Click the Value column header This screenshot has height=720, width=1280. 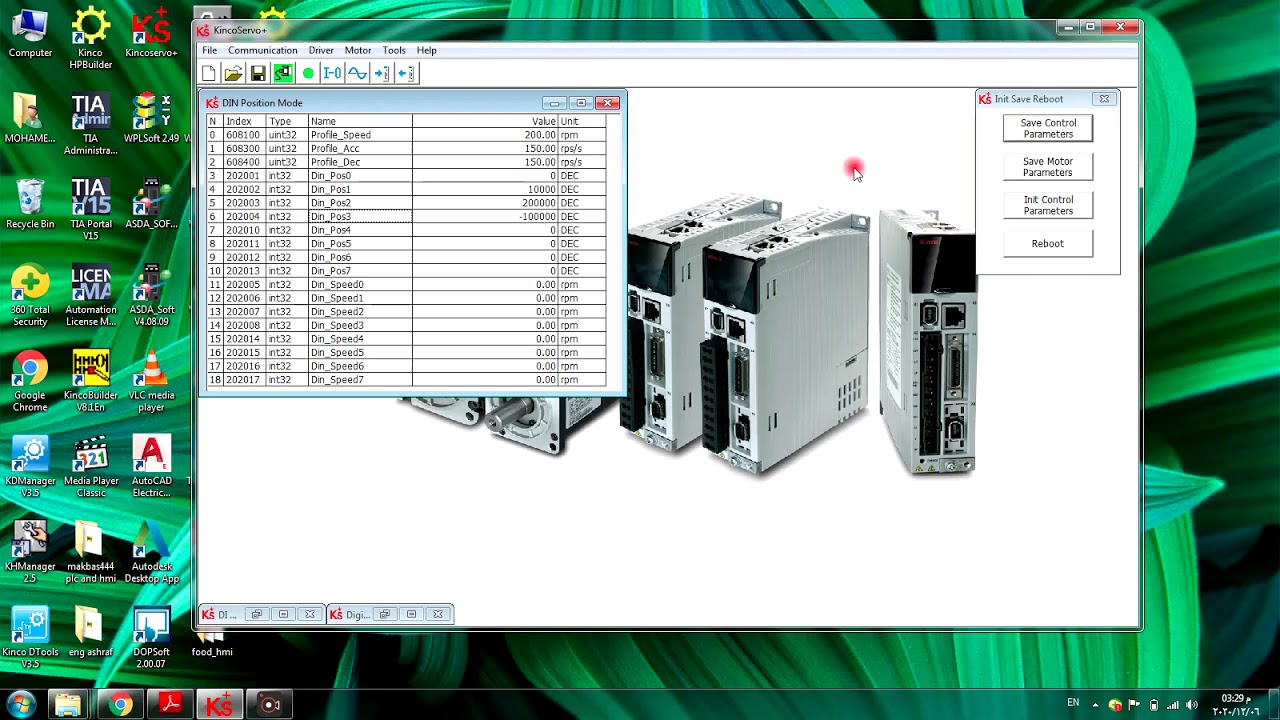coord(484,121)
